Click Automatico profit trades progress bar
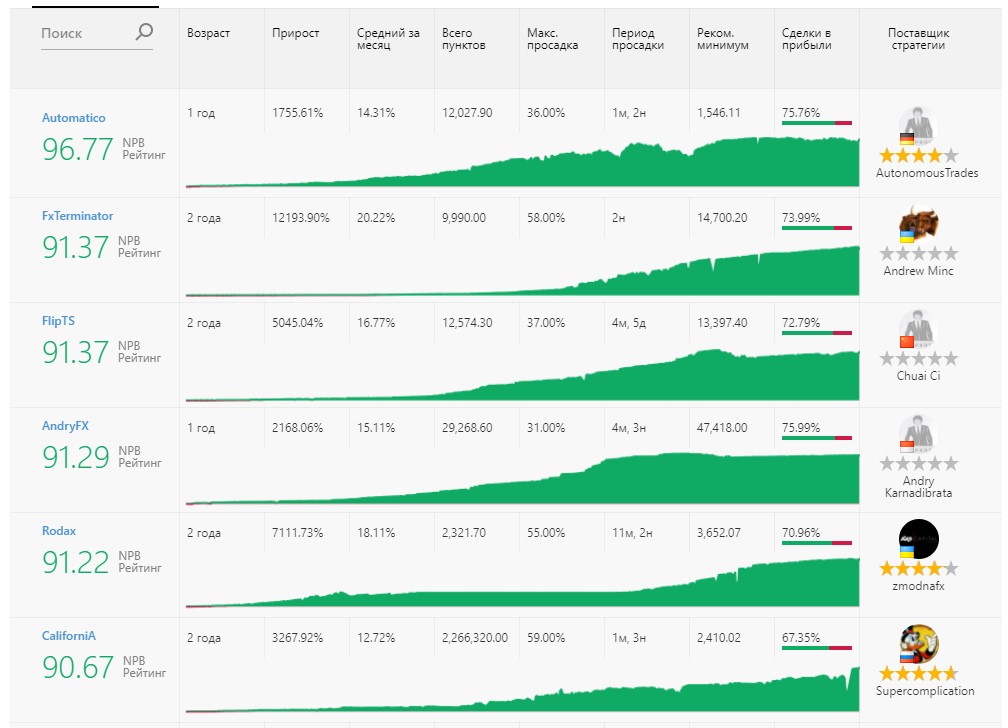1008x728 pixels. [816, 123]
